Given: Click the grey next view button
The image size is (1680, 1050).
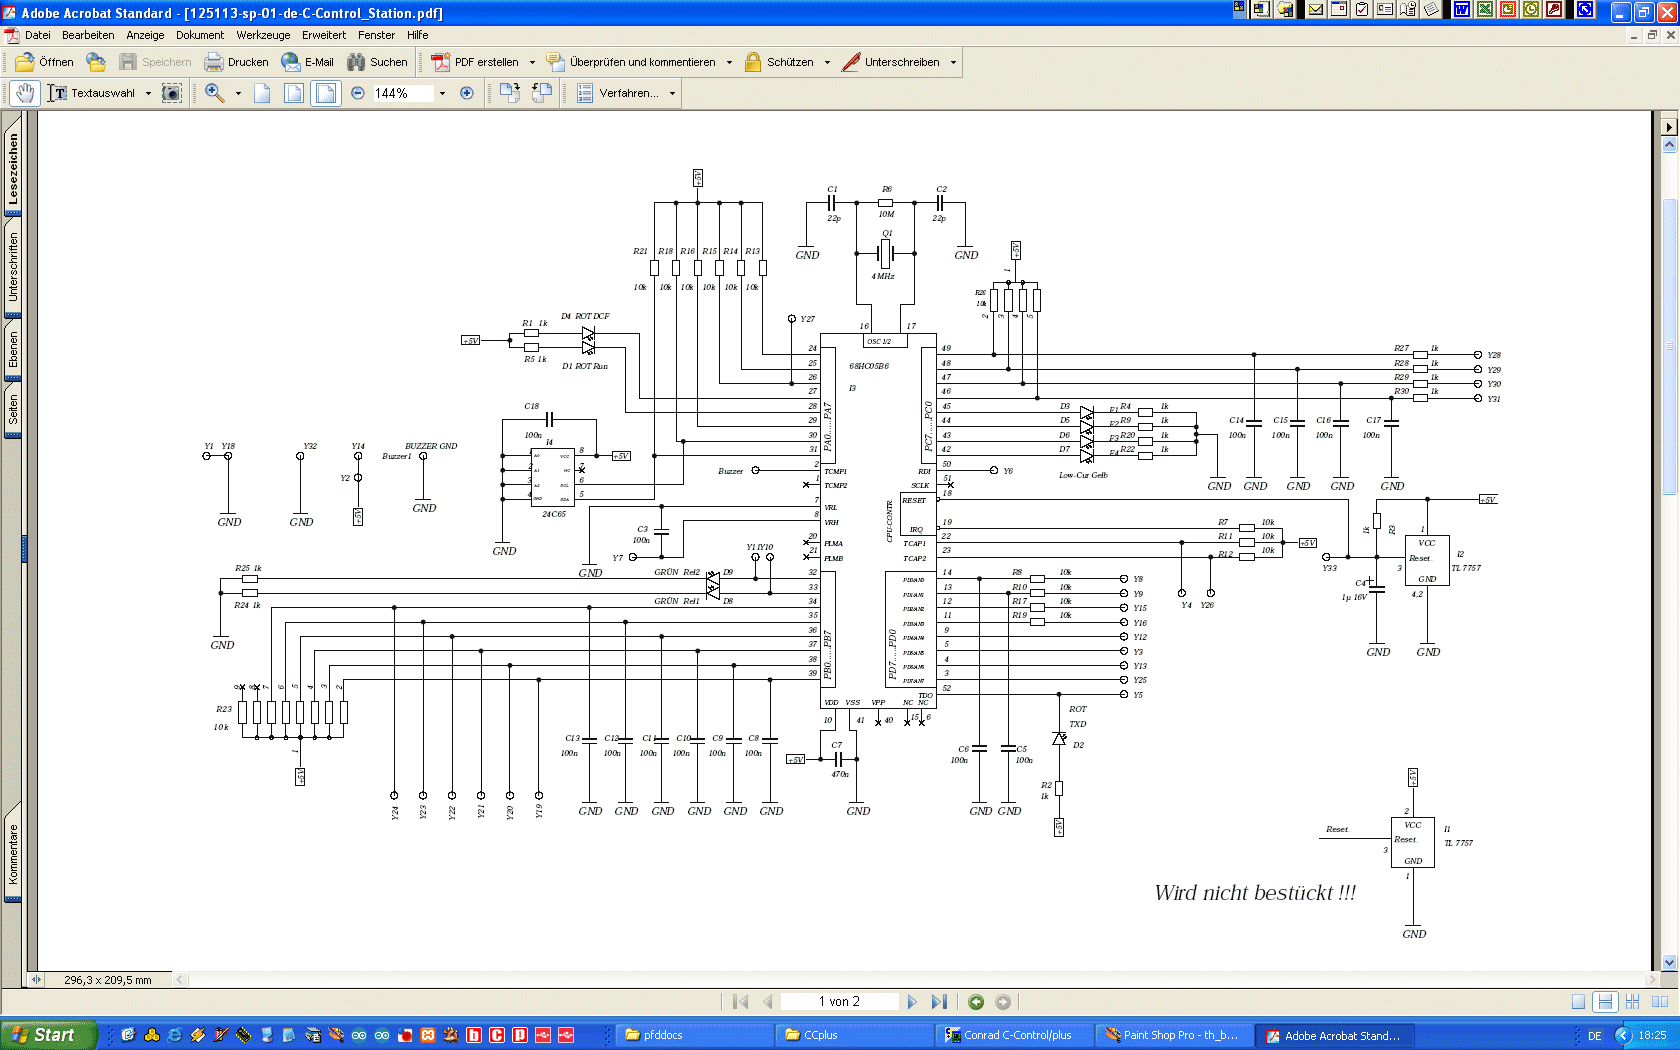Looking at the screenshot, I should click(x=1003, y=1002).
